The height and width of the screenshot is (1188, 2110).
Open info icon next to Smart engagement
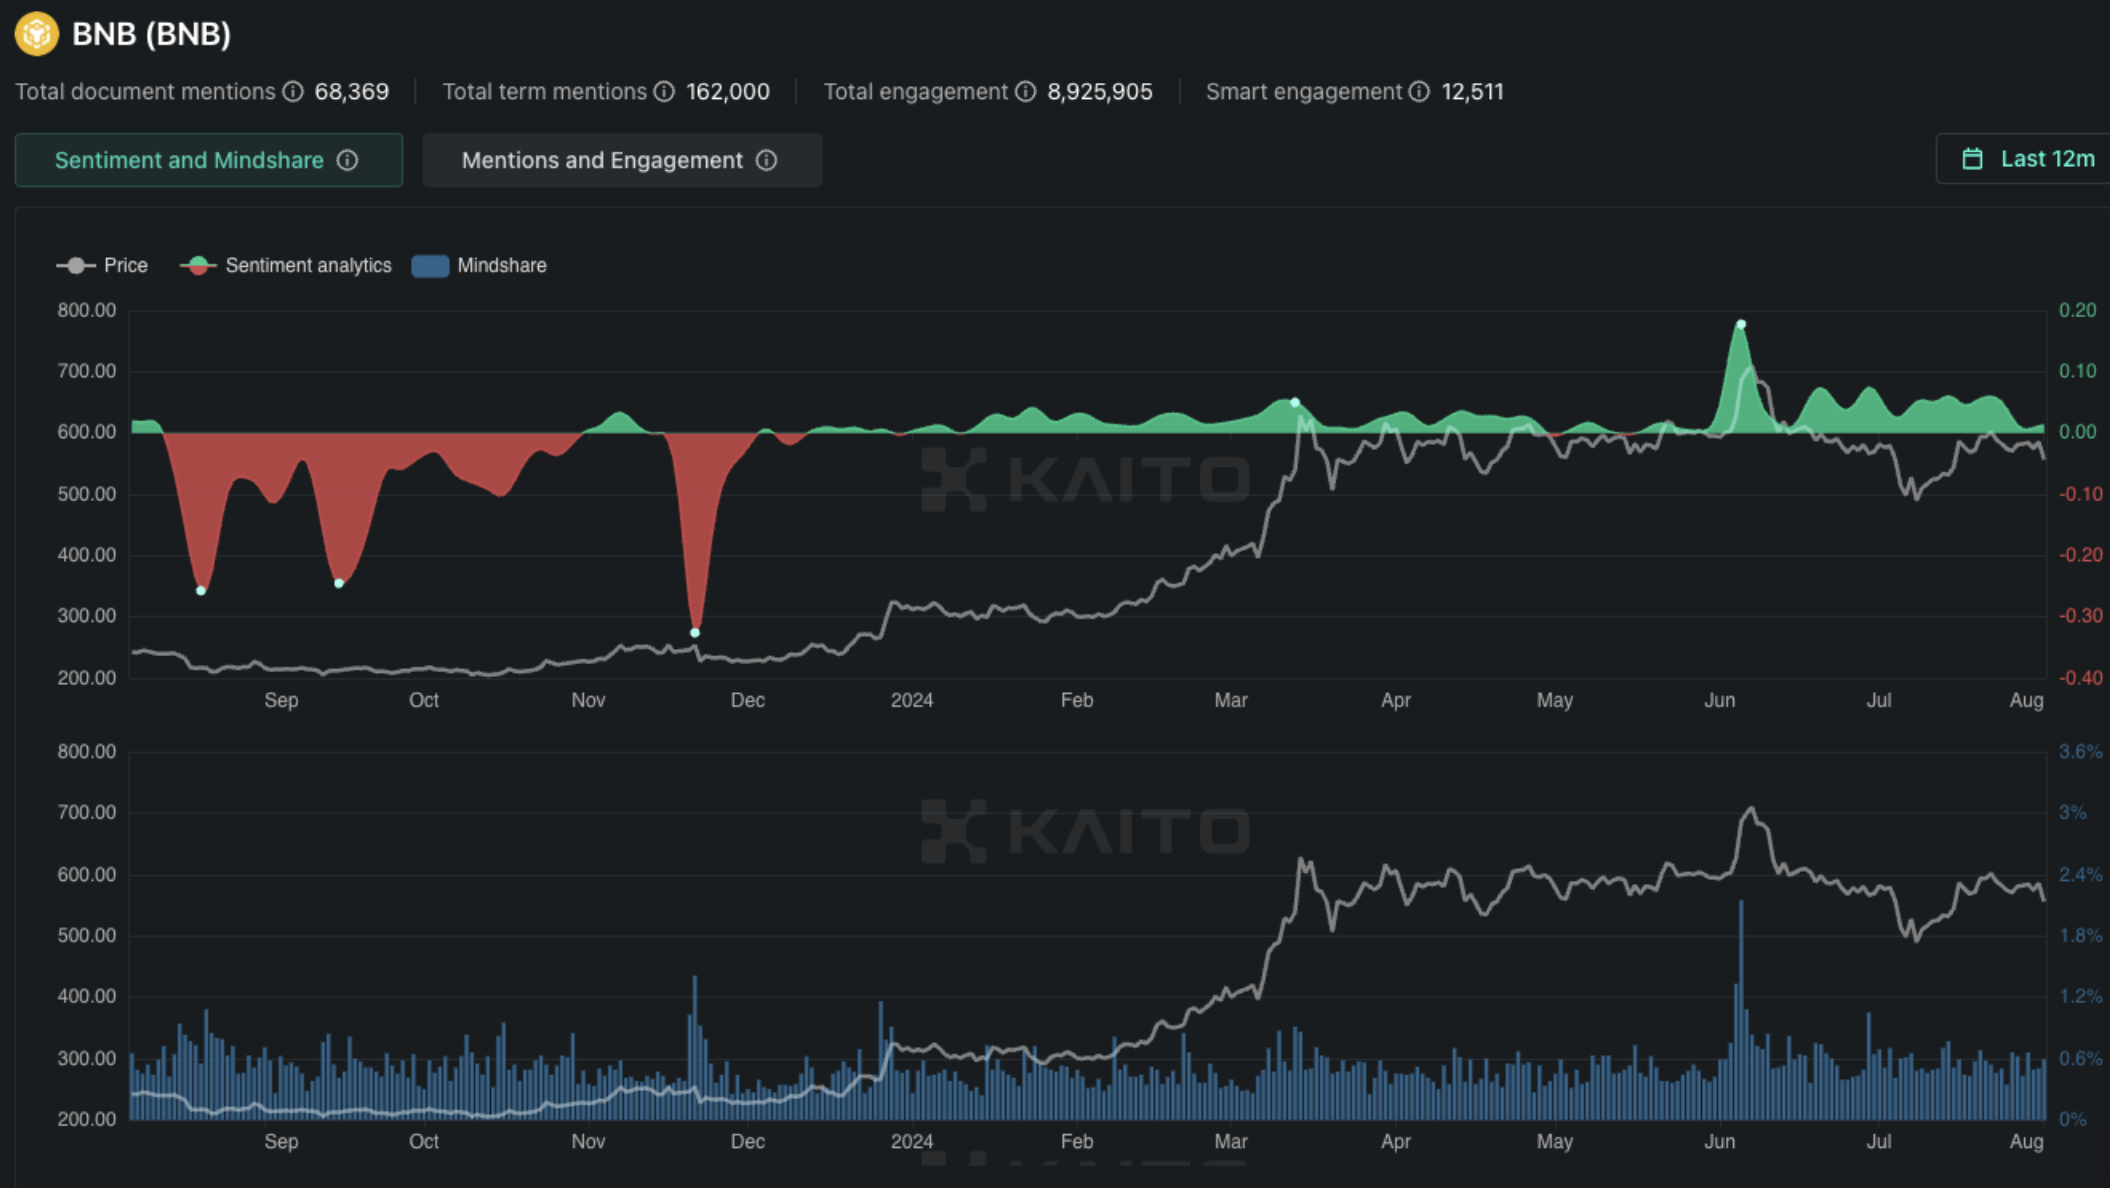point(1419,92)
